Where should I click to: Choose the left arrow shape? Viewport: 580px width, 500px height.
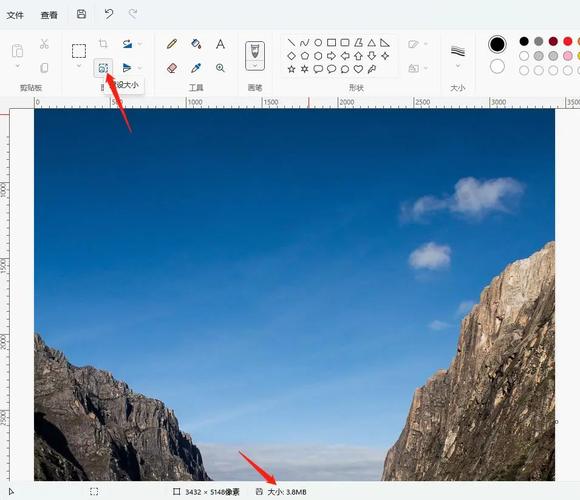345,56
